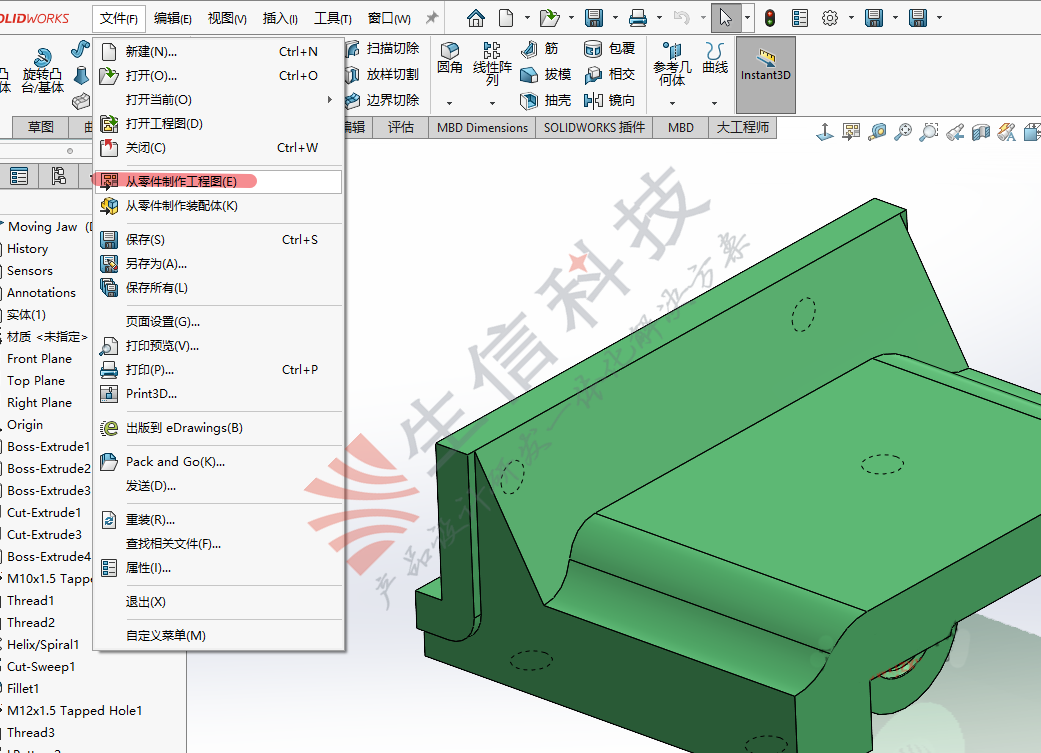The image size is (1041, 753).
Task: Click the Swept Cut (扫描切割) tool
Action: [x=382, y=48]
